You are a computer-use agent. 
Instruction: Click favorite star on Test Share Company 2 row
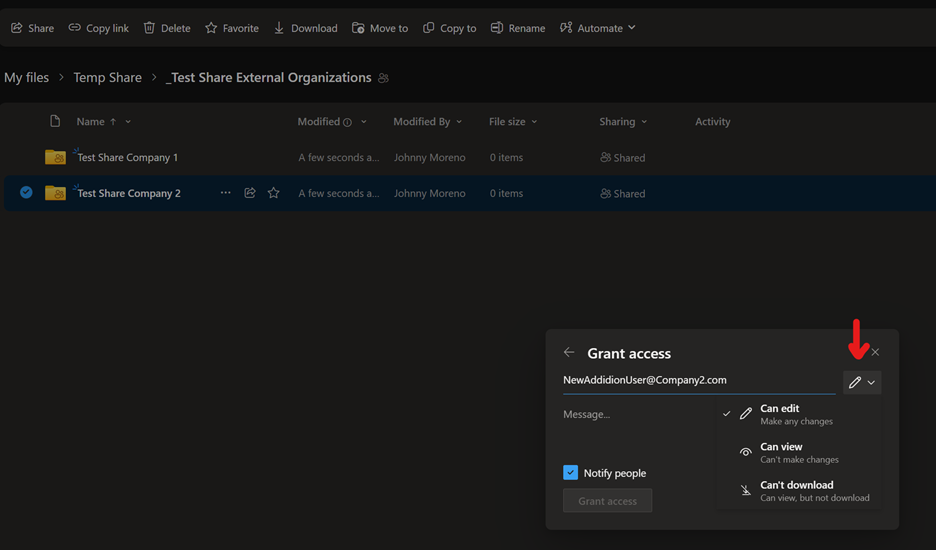tap(273, 193)
